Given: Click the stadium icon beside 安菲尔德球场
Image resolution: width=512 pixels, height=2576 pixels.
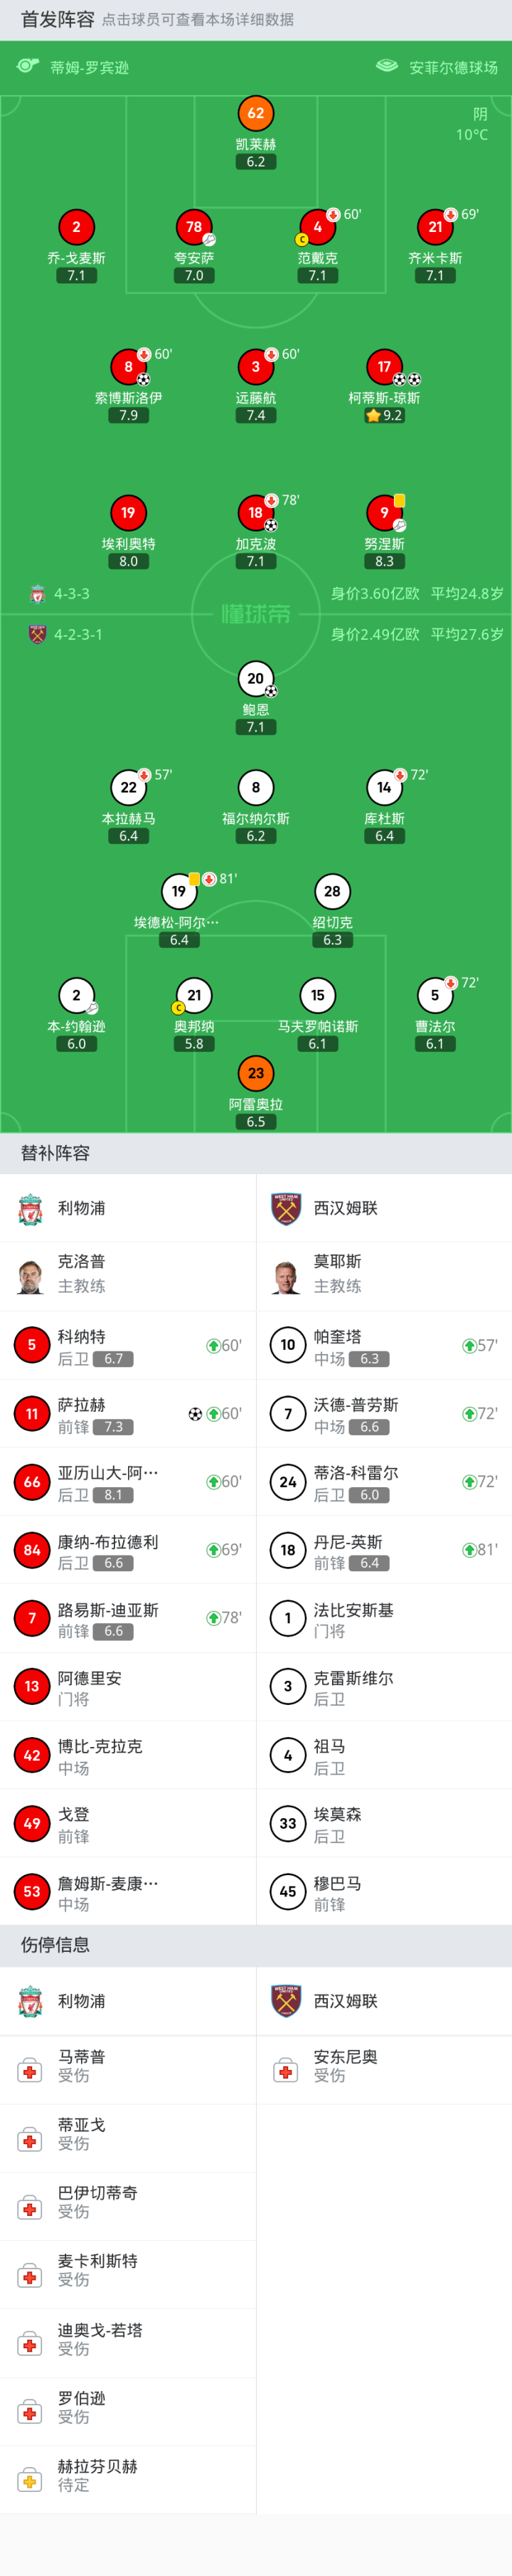Looking at the screenshot, I should 386,66.
